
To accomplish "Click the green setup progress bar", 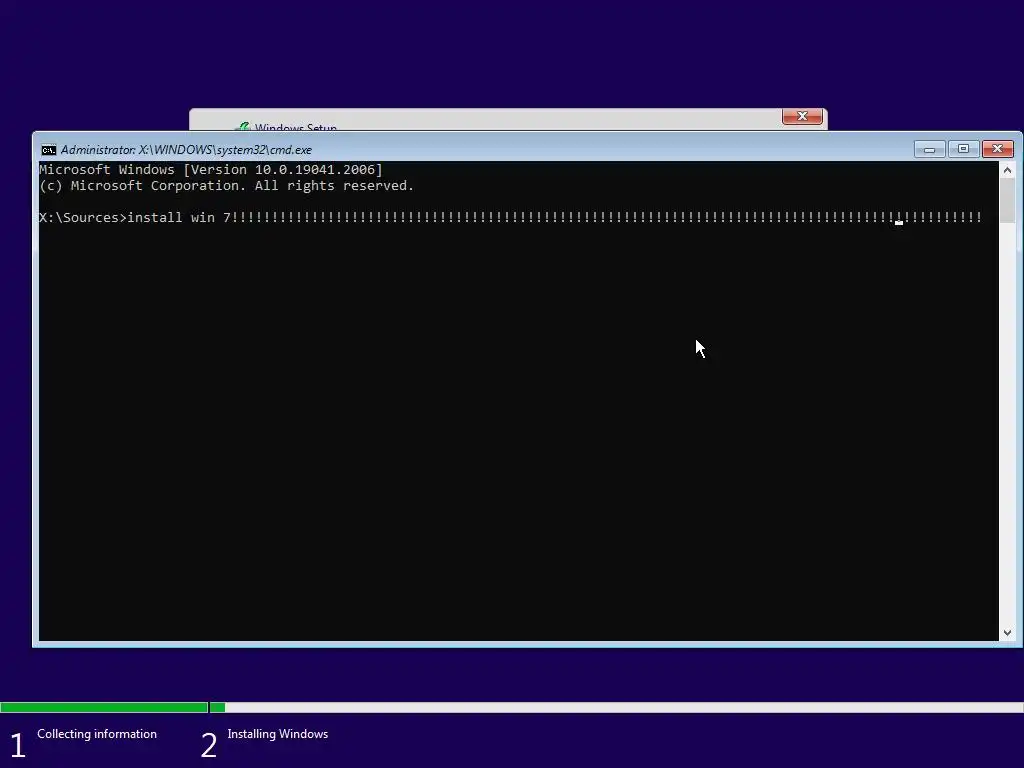I will pos(112,707).
